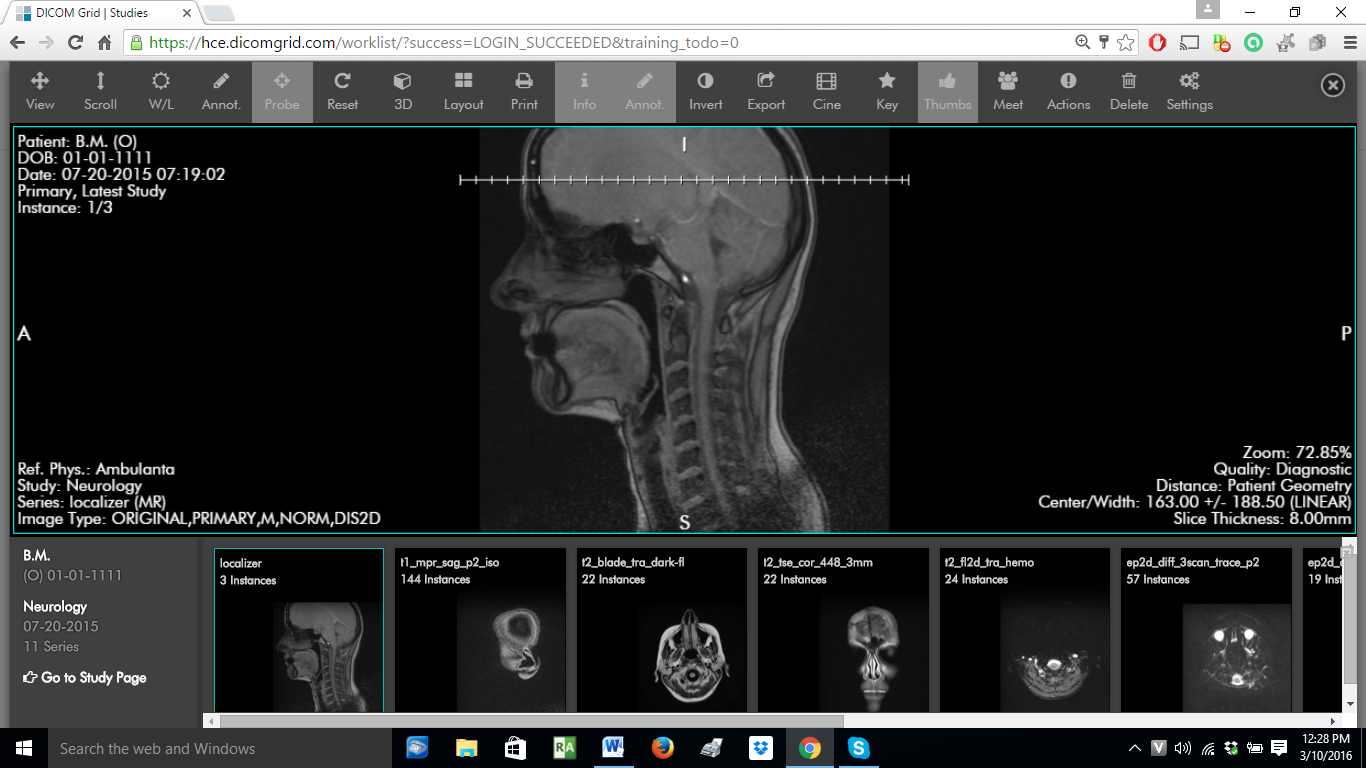This screenshot has width=1366, height=768.
Task: Go forward in the browser
Action: (x=46, y=43)
